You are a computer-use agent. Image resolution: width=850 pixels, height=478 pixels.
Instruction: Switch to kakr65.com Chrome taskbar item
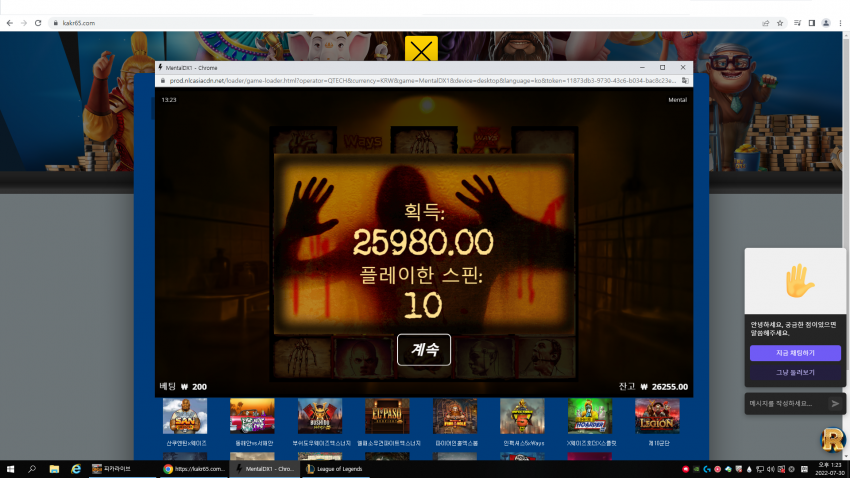point(194,469)
